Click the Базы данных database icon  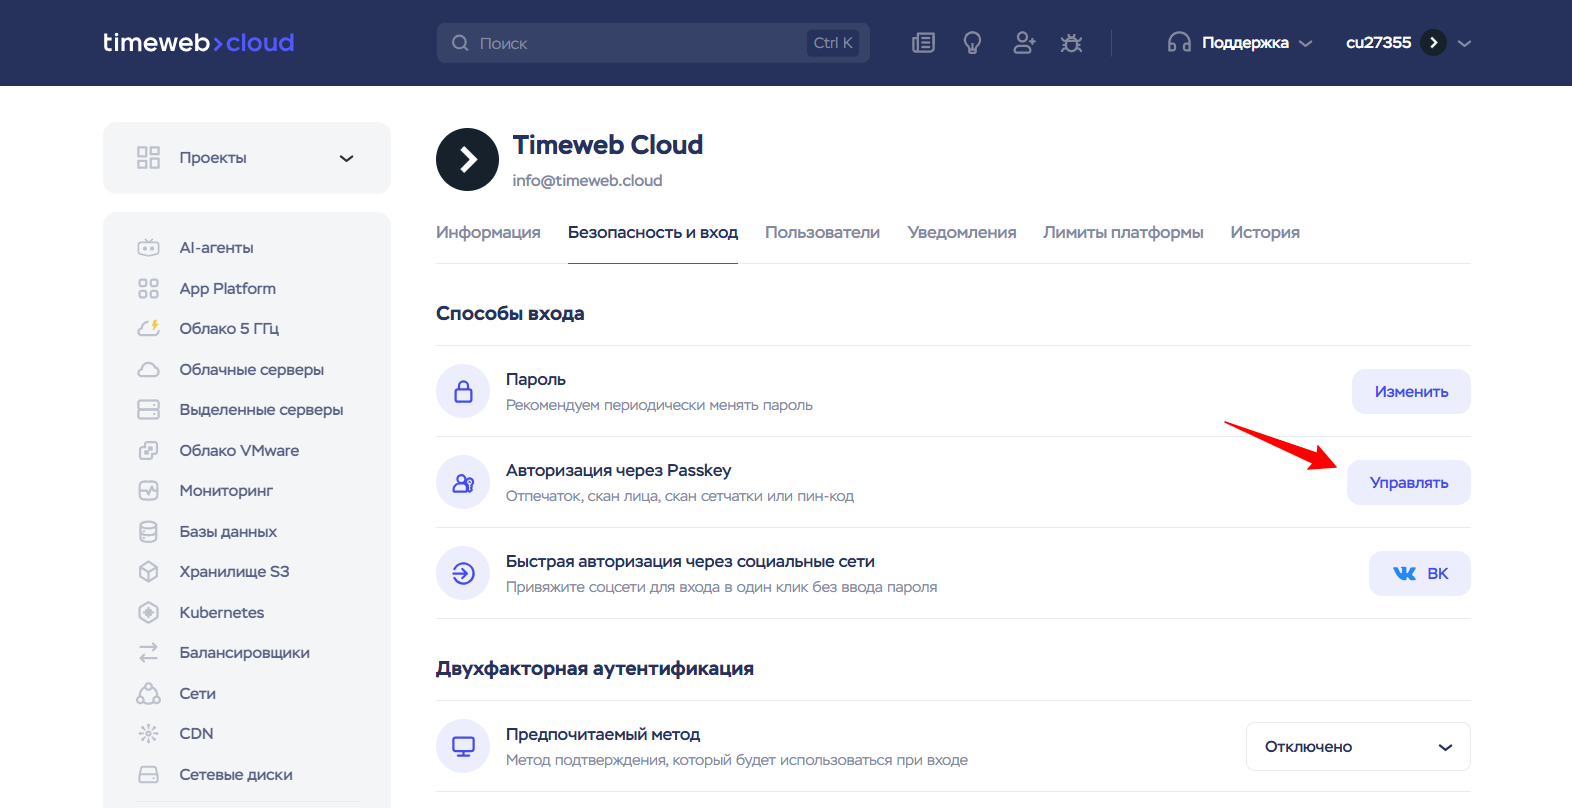[148, 531]
